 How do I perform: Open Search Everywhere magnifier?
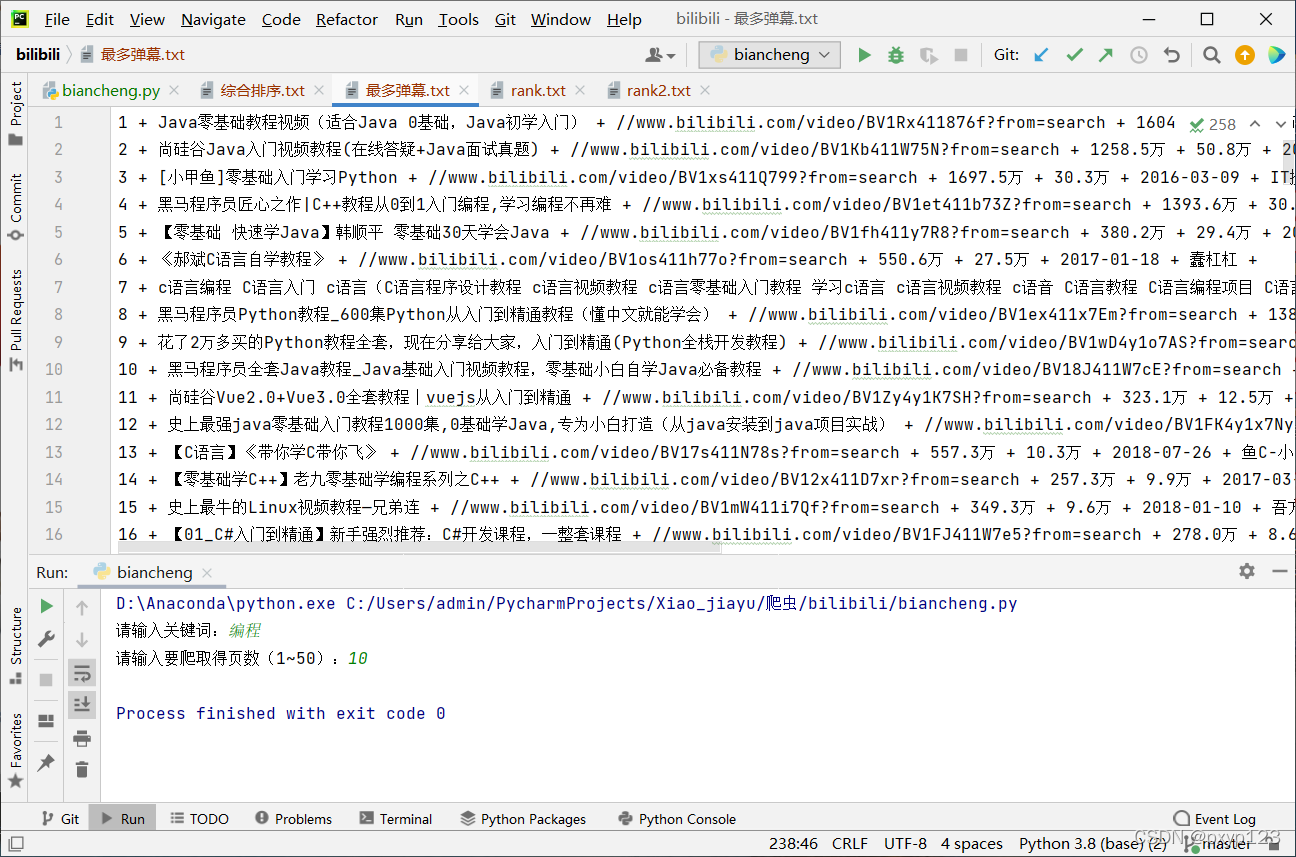click(x=1211, y=55)
